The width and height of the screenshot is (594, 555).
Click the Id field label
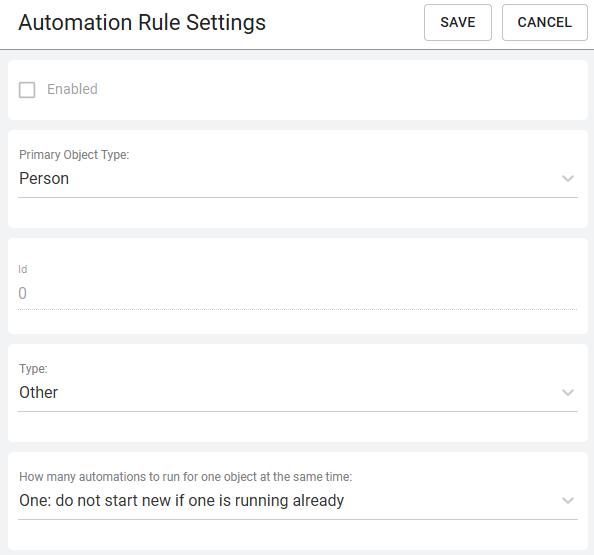(x=23, y=269)
